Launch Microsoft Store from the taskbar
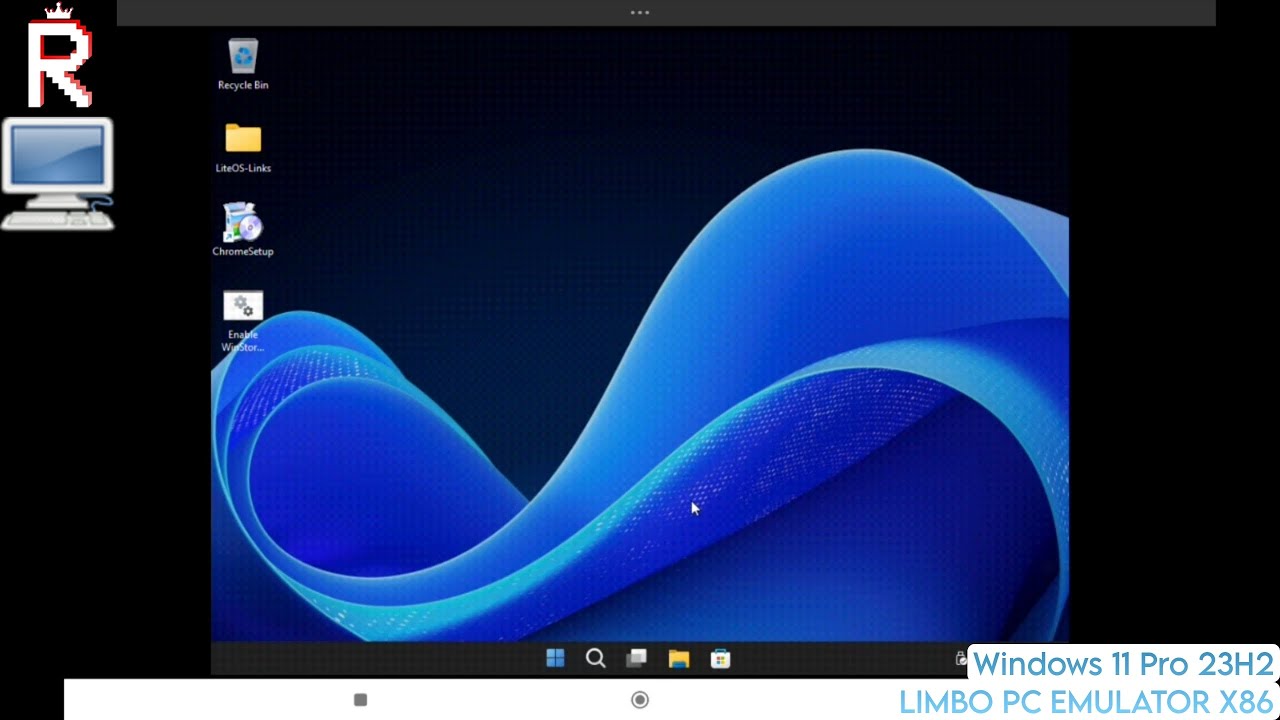Screen dimensions: 1280x720 tap(720, 658)
